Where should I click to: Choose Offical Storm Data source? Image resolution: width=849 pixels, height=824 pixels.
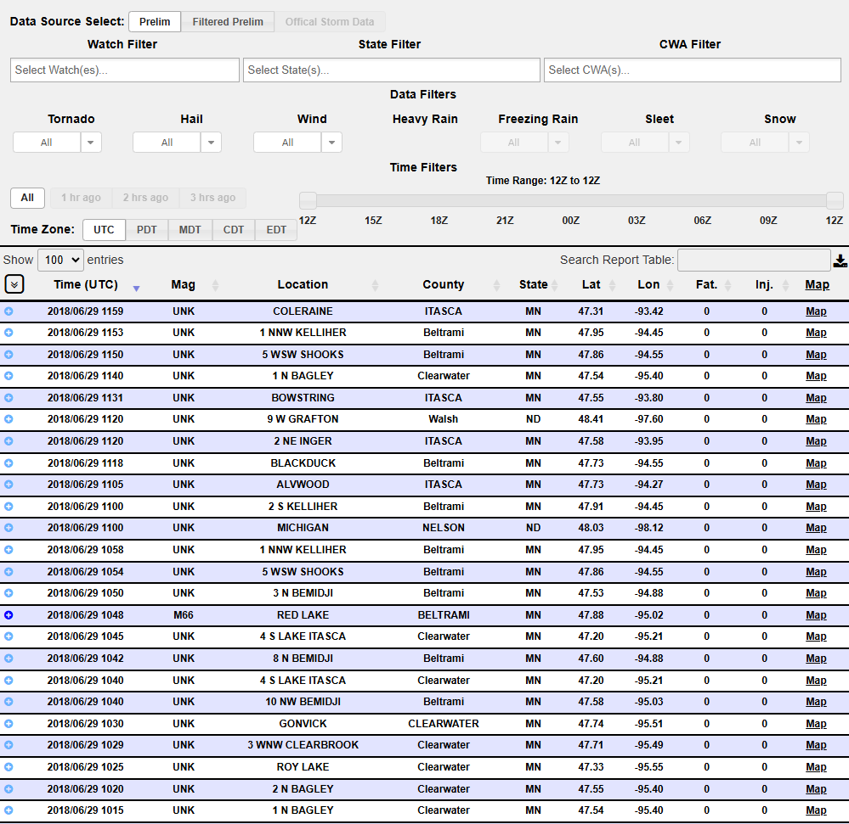(330, 22)
